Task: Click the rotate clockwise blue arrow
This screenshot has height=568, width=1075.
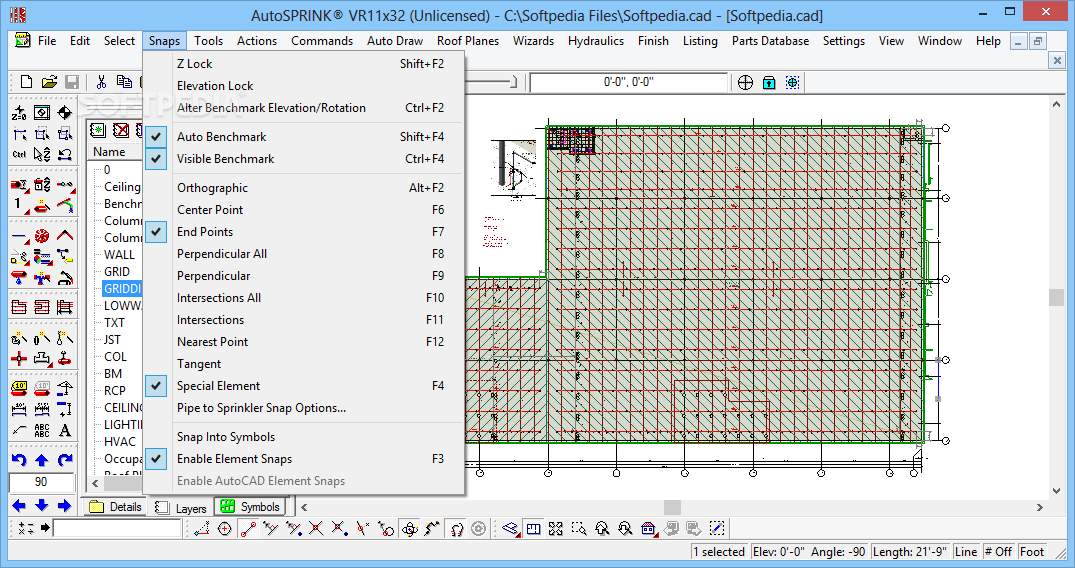Action: point(64,460)
